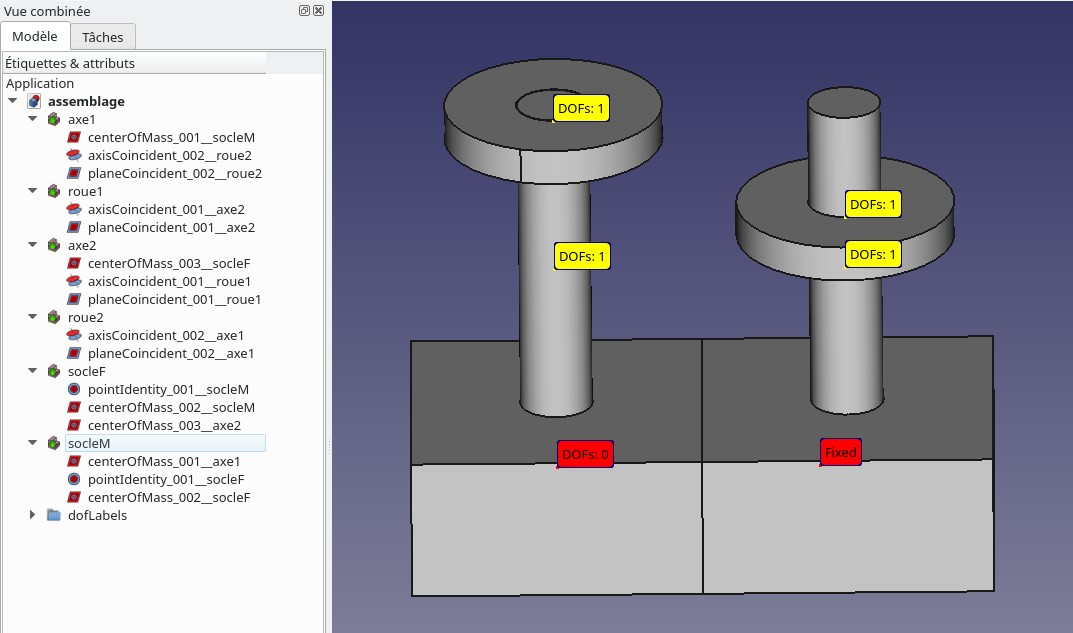Screen dimensions: 1073x633
Task: Expand the dofLabels folder
Action: pyautogui.click(x=32, y=515)
